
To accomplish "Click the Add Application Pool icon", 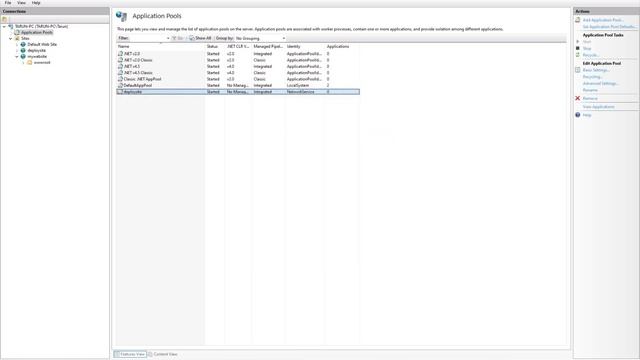I will coord(578,20).
